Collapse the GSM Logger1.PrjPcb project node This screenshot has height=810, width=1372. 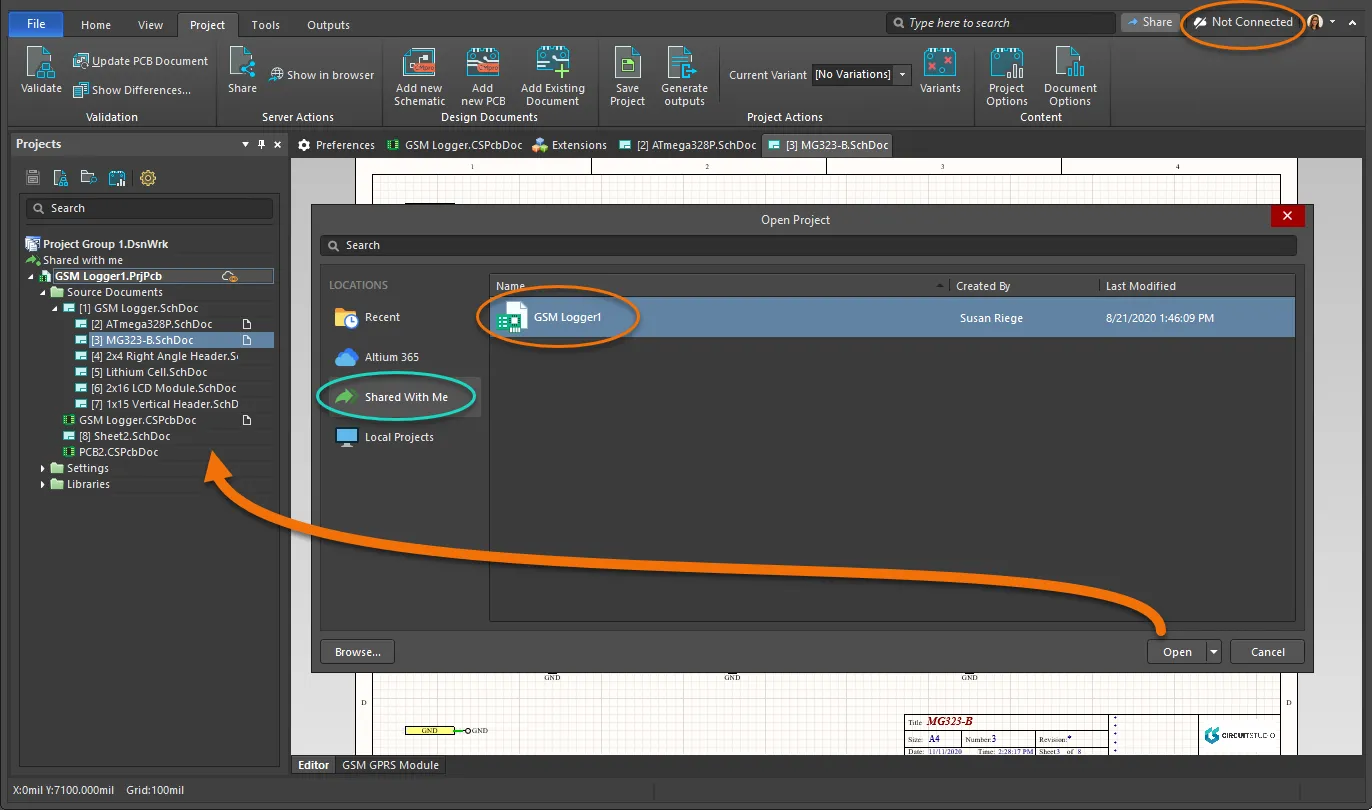pyautogui.click(x=30, y=276)
